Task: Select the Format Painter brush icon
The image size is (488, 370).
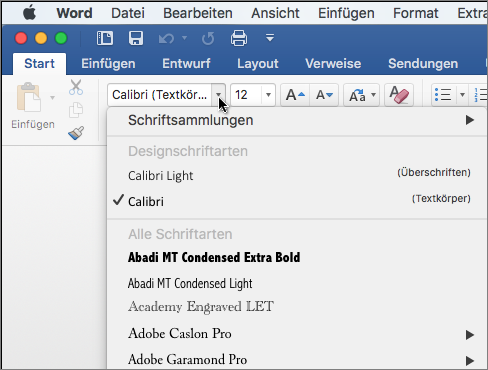Action: point(76,133)
